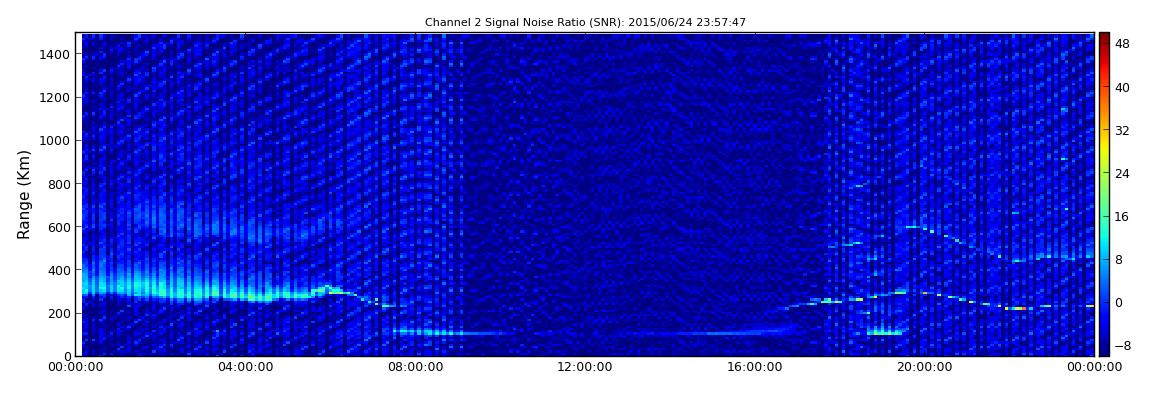Click the 08:00:00 x-axis time label

[x=414, y=367]
